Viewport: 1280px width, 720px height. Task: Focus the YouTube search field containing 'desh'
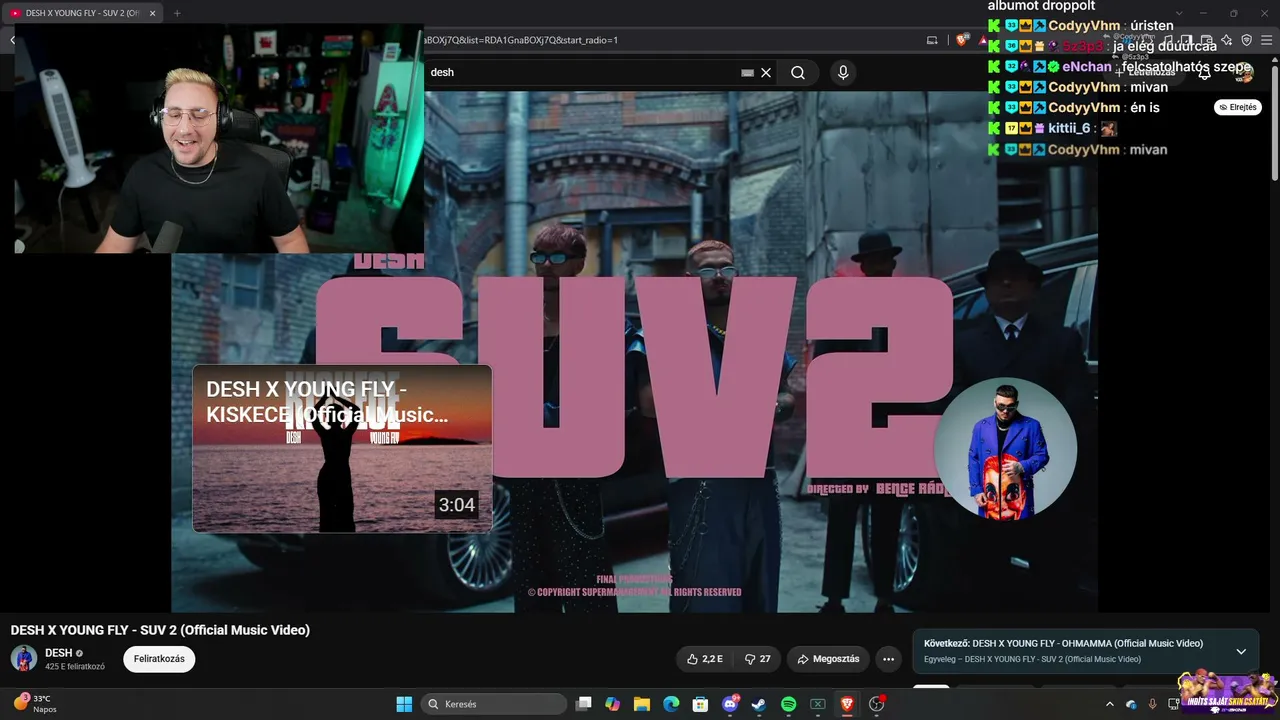[585, 72]
